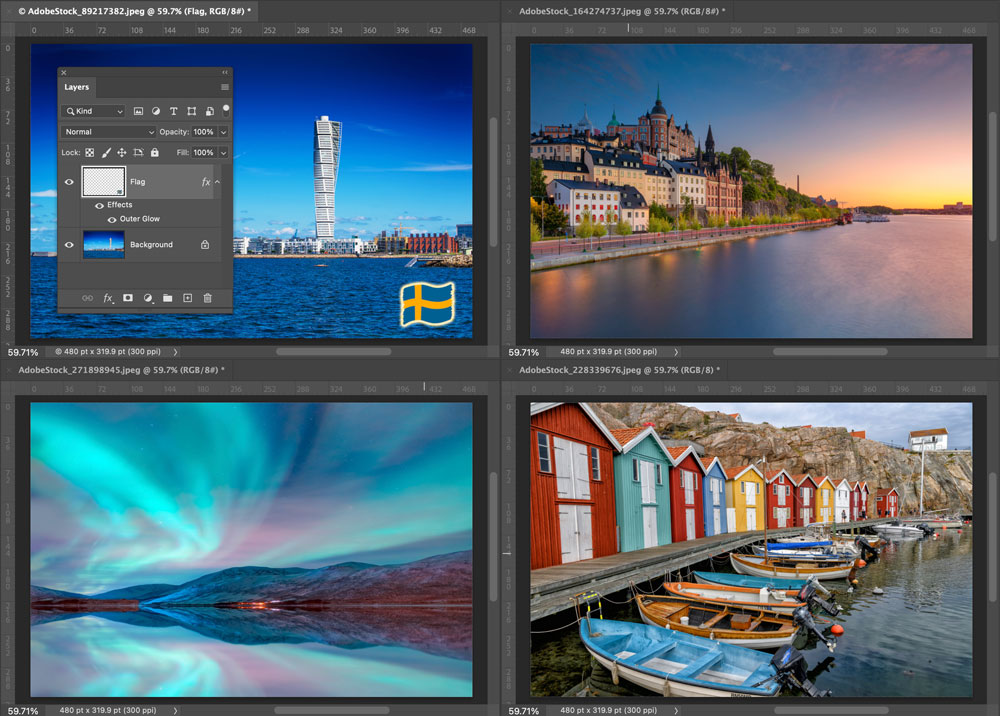
Task: Turn layer filtering on or off
Action: (x=226, y=109)
